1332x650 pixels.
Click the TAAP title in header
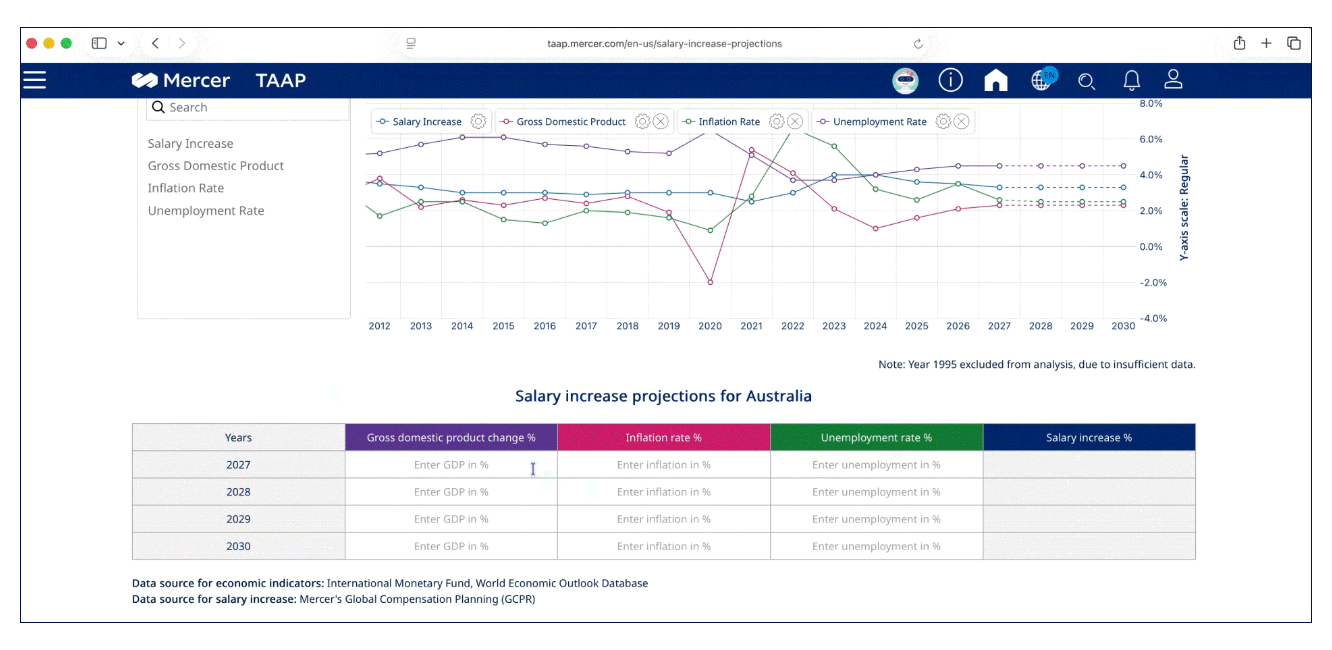coord(280,80)
